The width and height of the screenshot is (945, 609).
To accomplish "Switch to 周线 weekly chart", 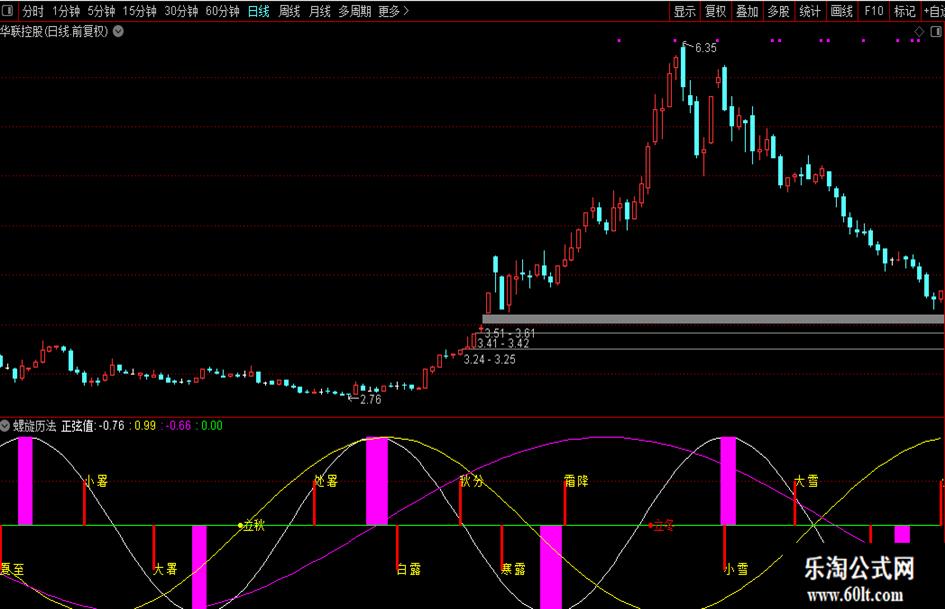I will pos(289,11).
